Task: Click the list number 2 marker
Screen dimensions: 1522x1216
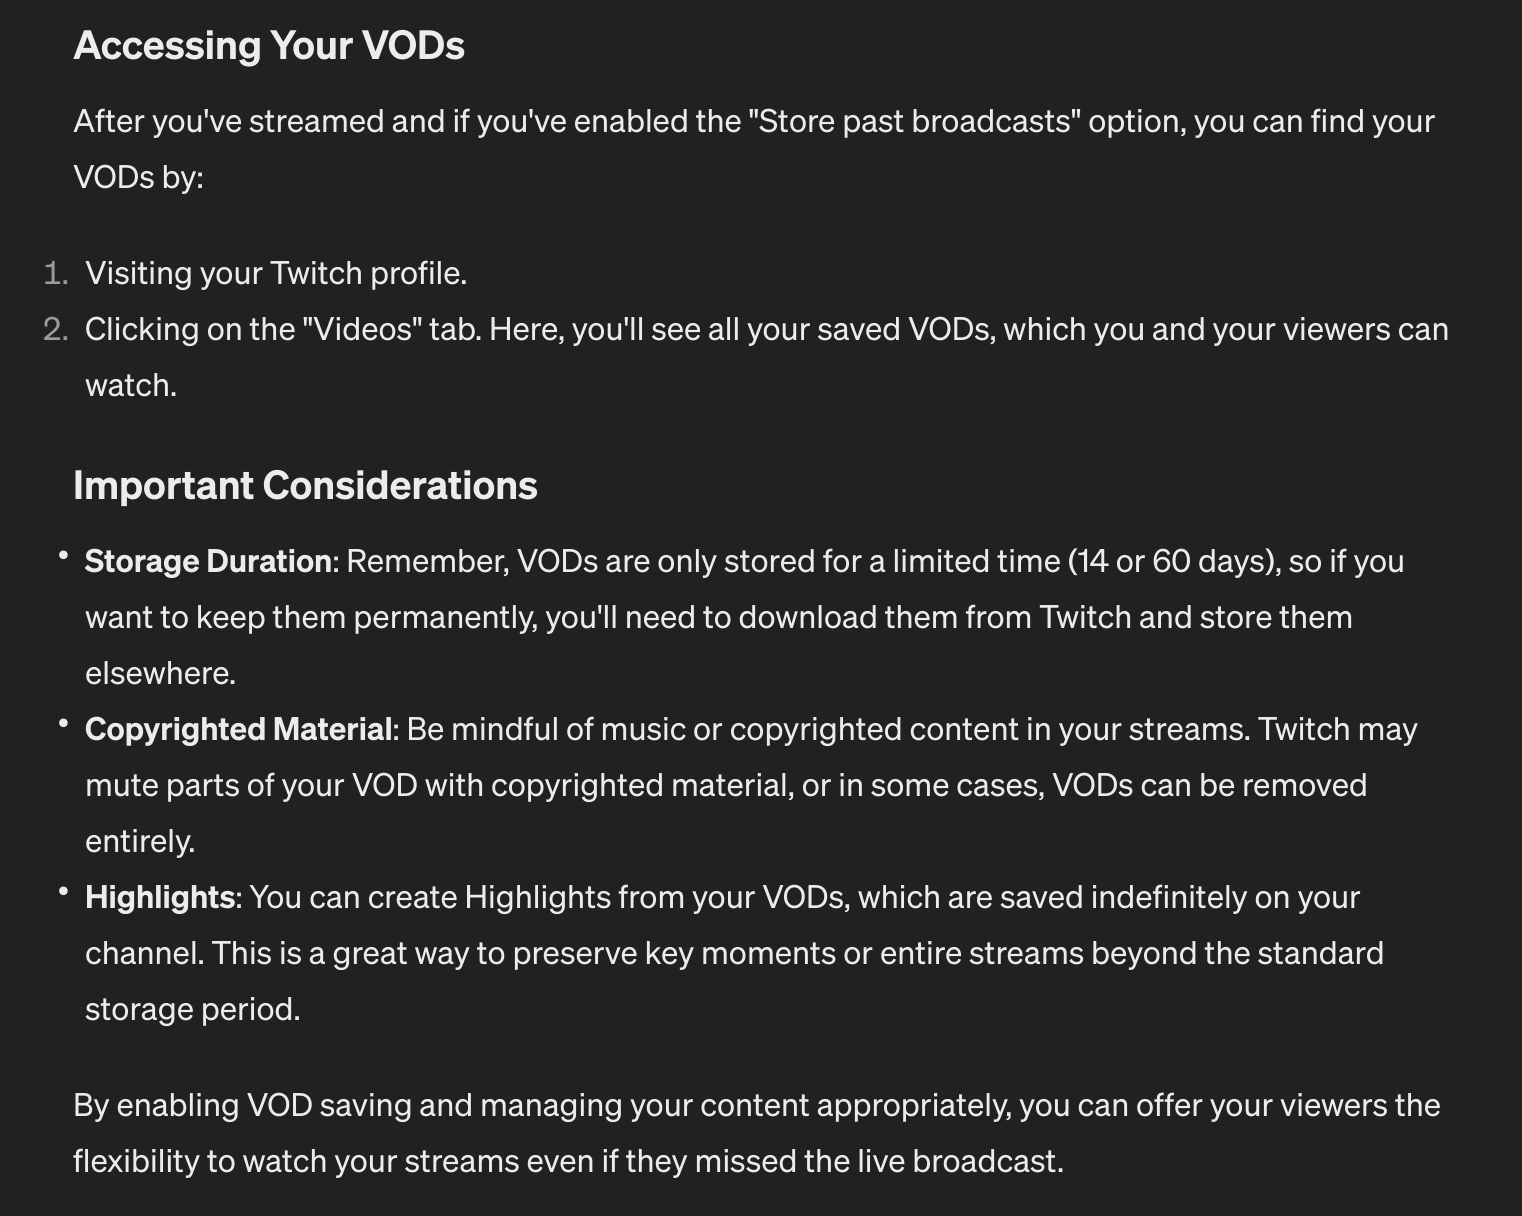Action: [56, 330]
